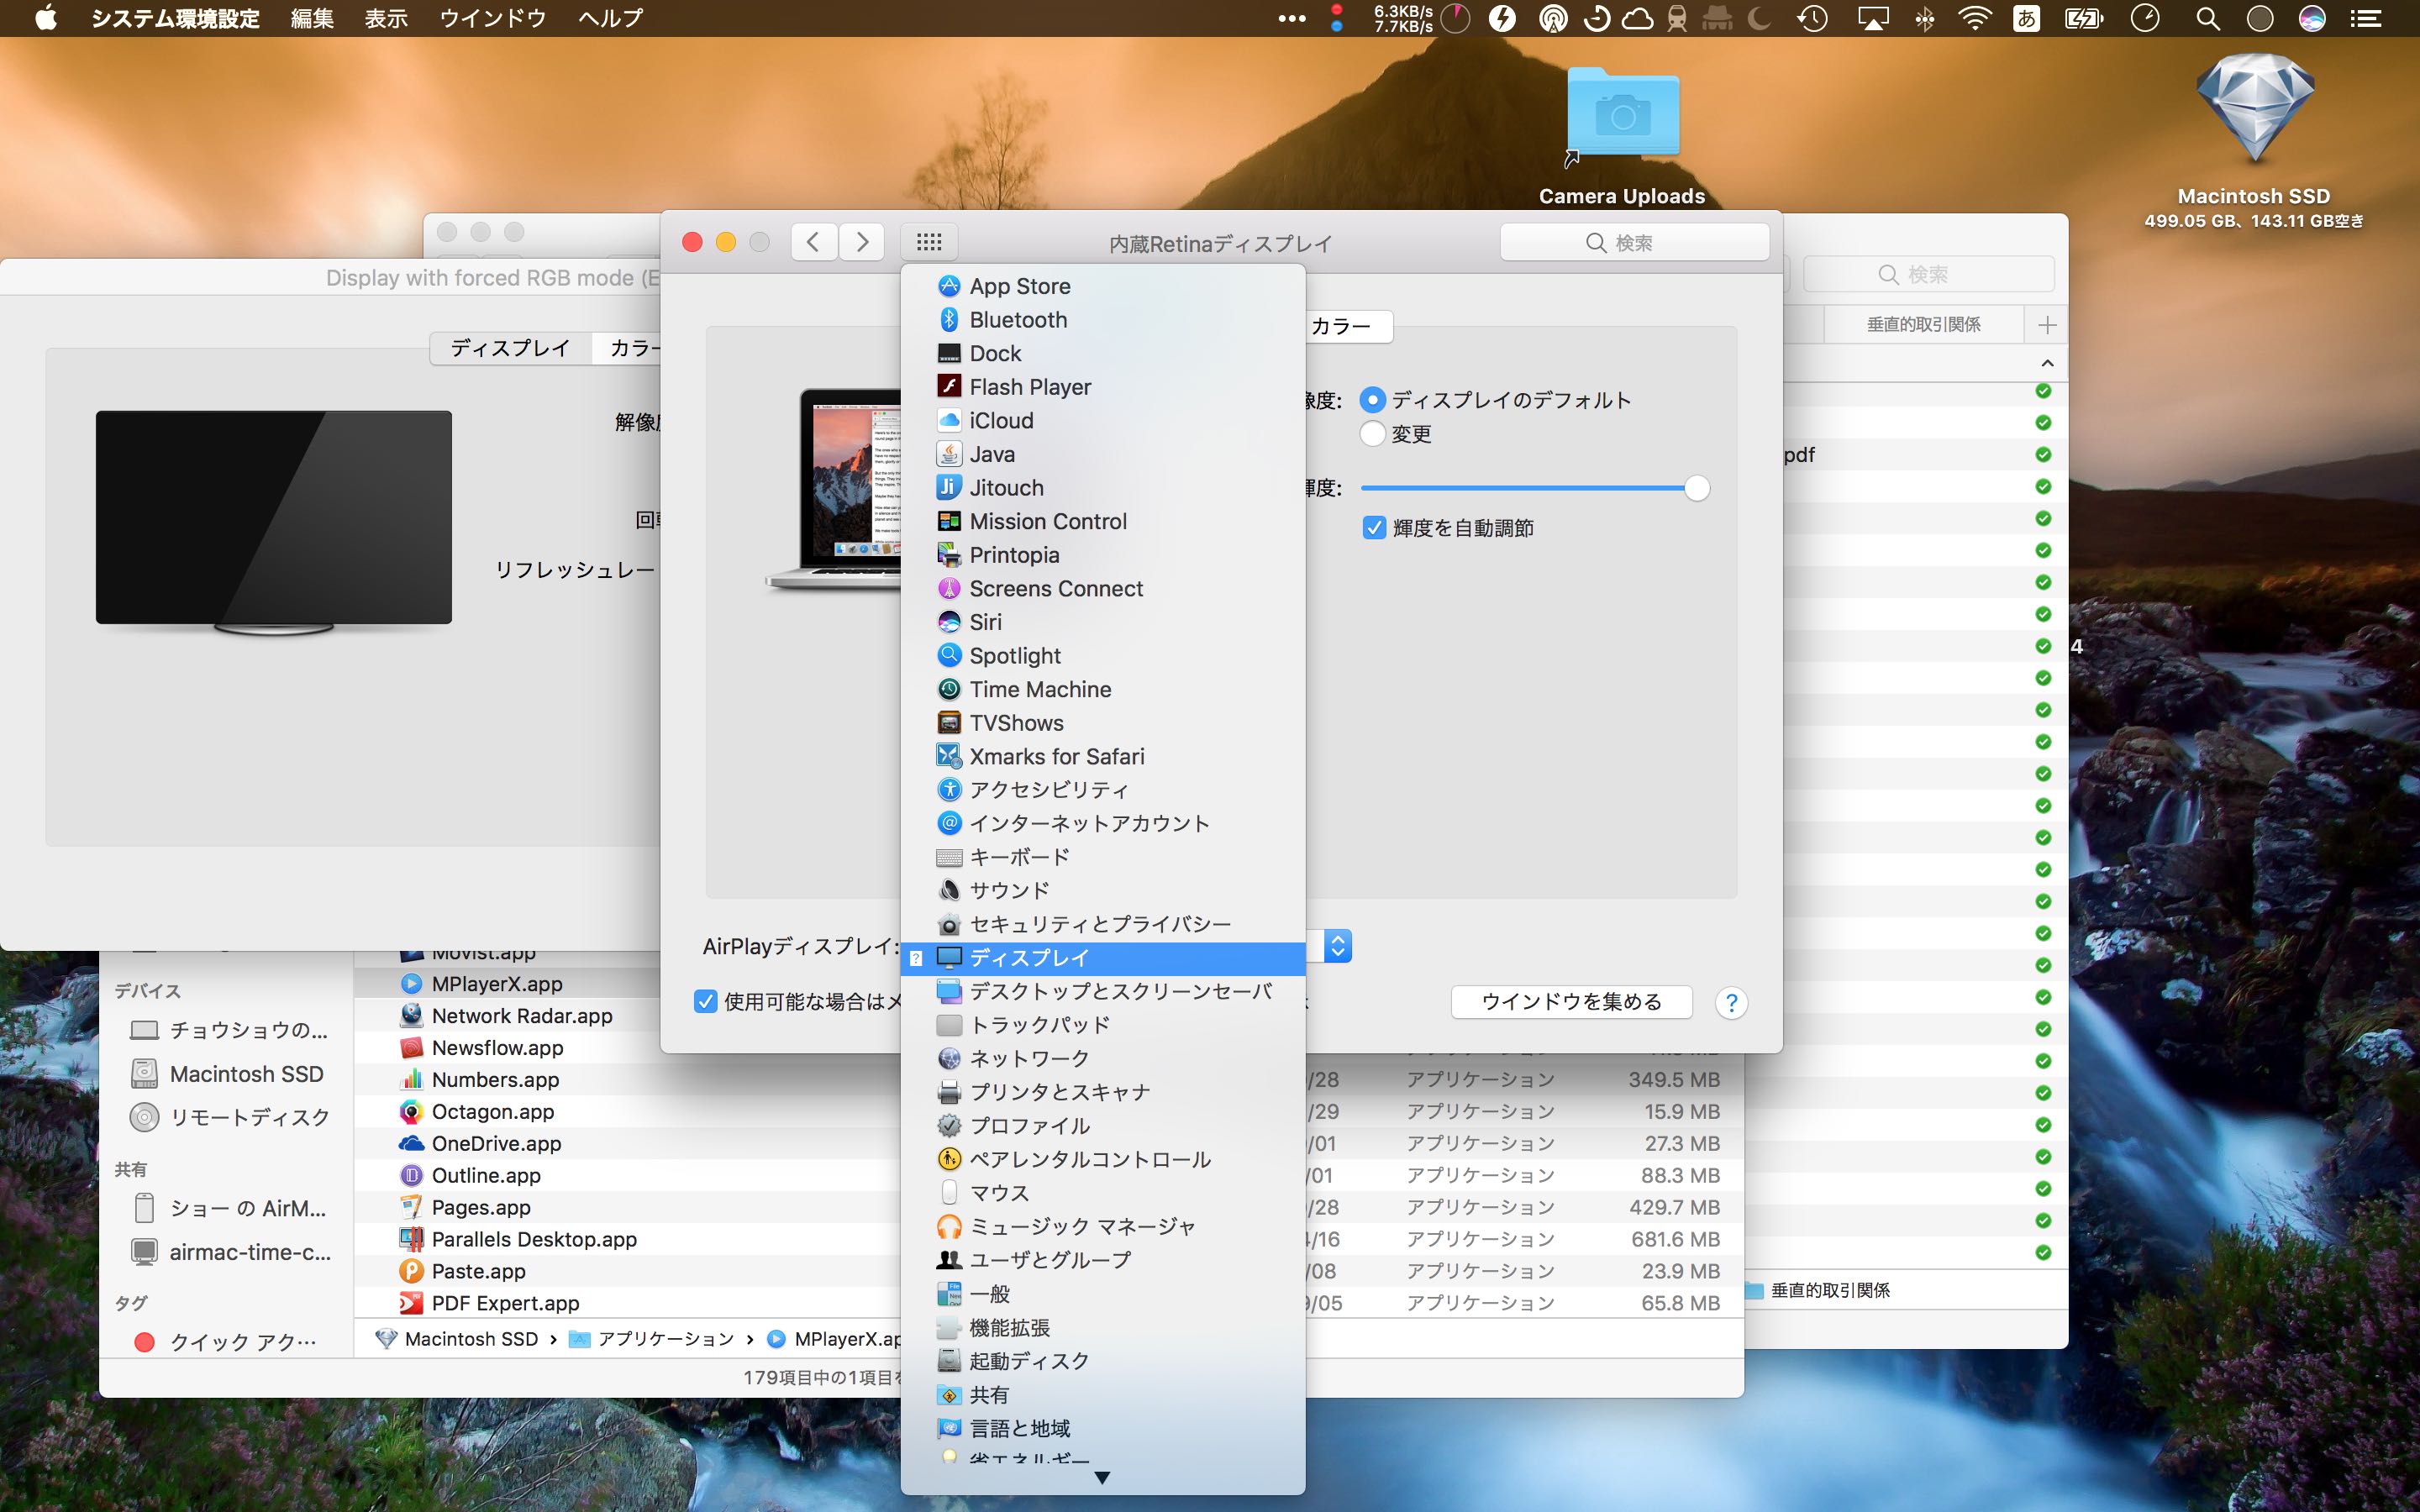Image resolution: width=2420 pixels, height=1512 pixels.
Task: Open the 表示 menu in menu bar
Action: pos(386,18)
